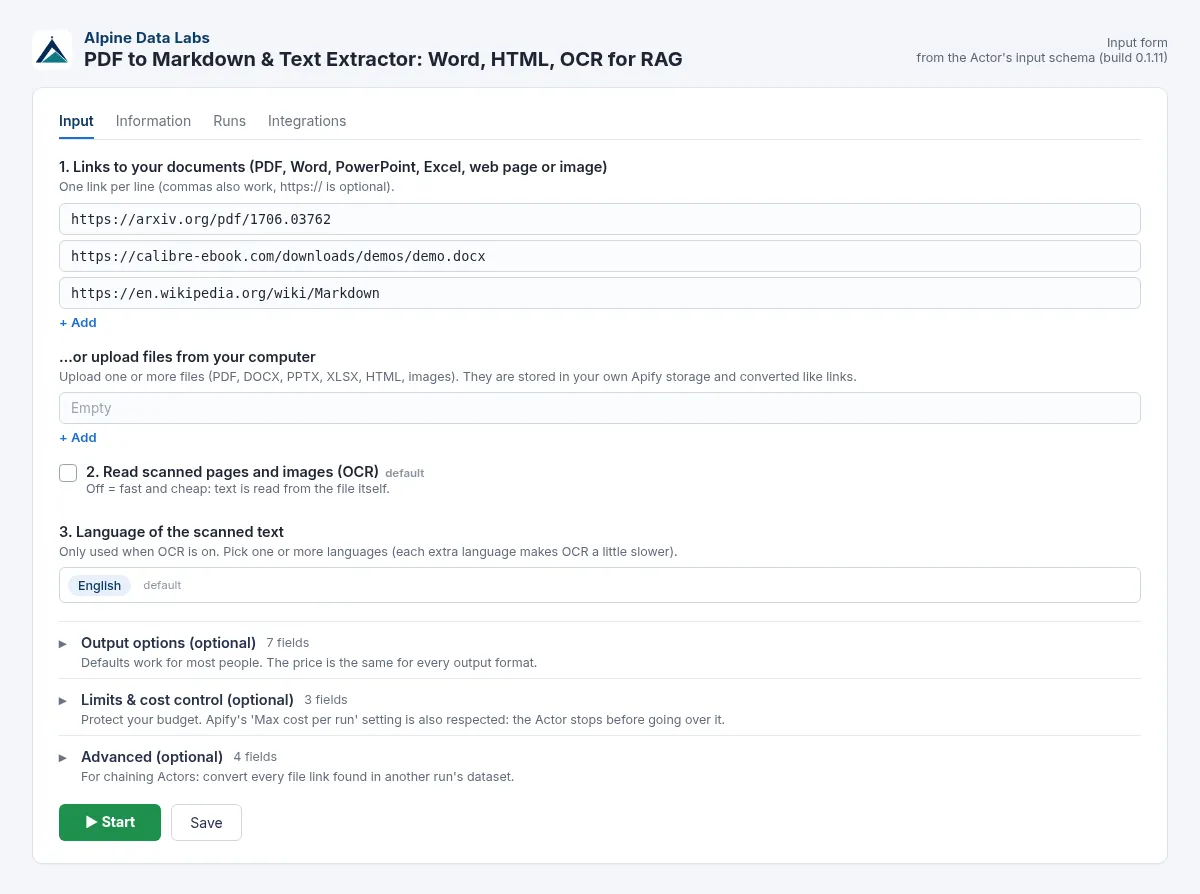Click the calibre-ebook demo.docx link field
This screenshot has height=894, width=1200.
600,256
